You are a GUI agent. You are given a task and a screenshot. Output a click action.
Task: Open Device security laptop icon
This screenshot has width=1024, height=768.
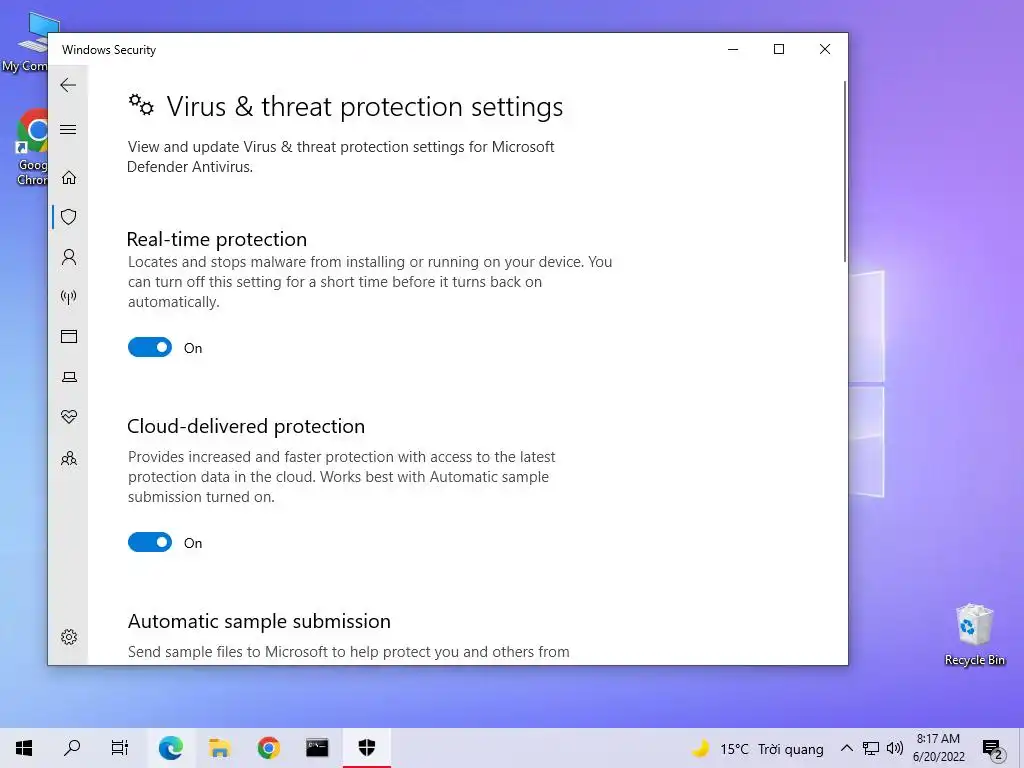[69, 377]
